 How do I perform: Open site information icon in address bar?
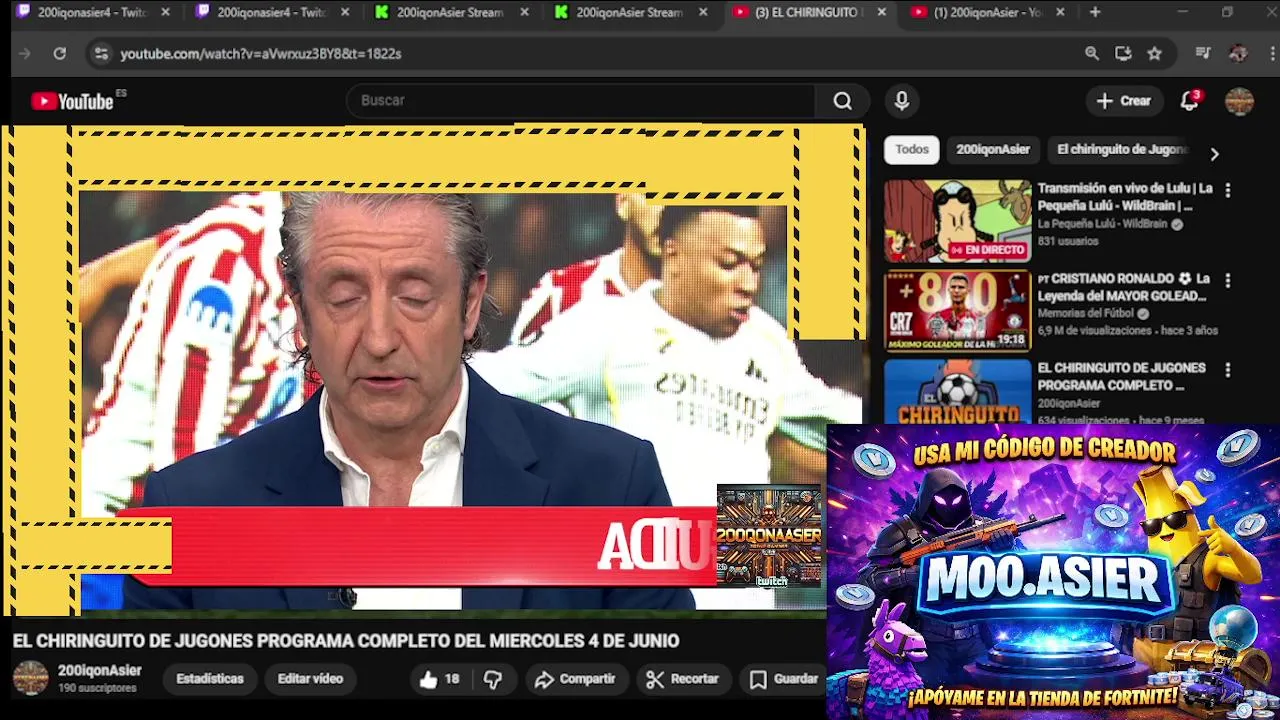coord(100,54)
